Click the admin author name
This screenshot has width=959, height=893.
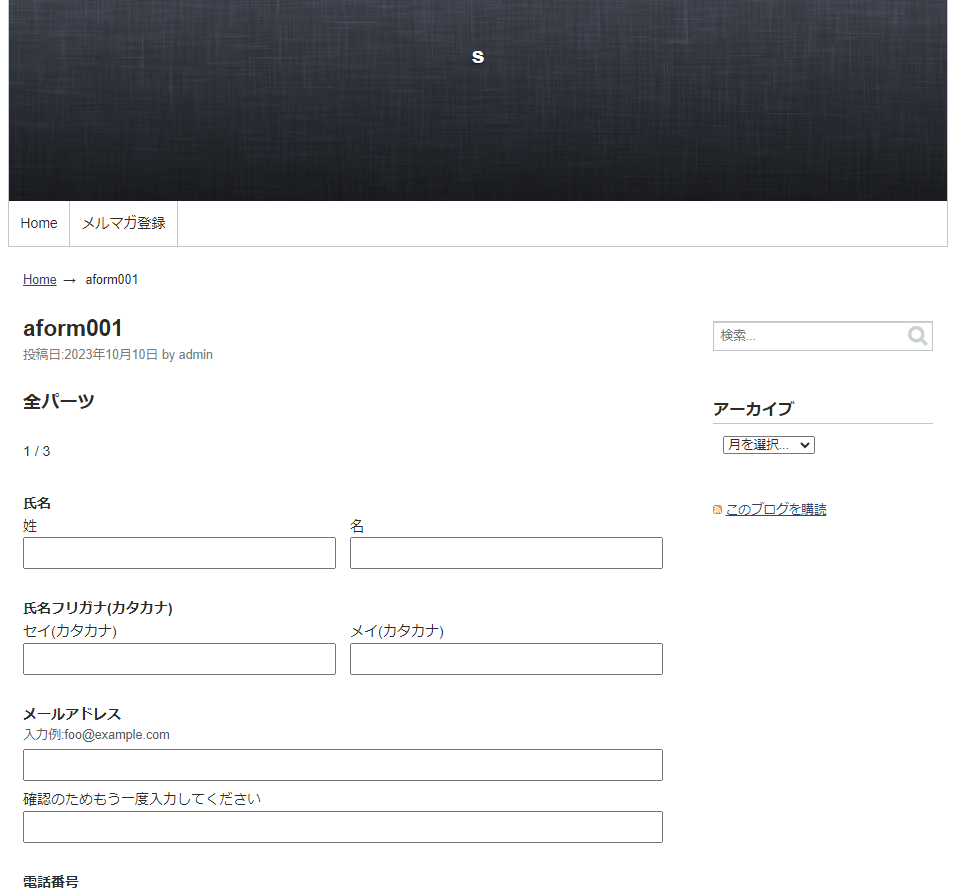(196, 355)
